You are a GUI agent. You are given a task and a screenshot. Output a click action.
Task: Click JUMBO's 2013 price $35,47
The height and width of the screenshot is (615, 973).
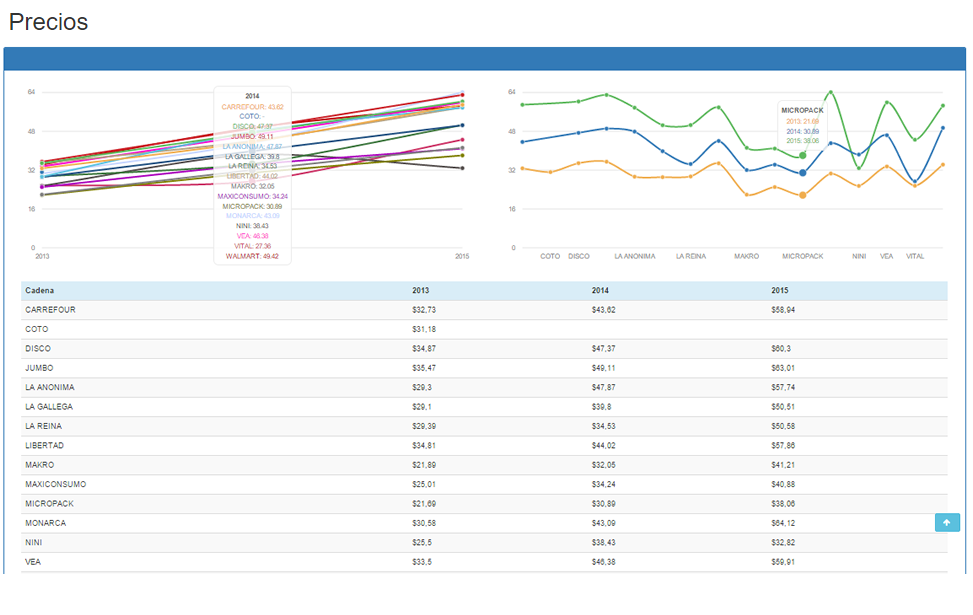tap(424, 368)
